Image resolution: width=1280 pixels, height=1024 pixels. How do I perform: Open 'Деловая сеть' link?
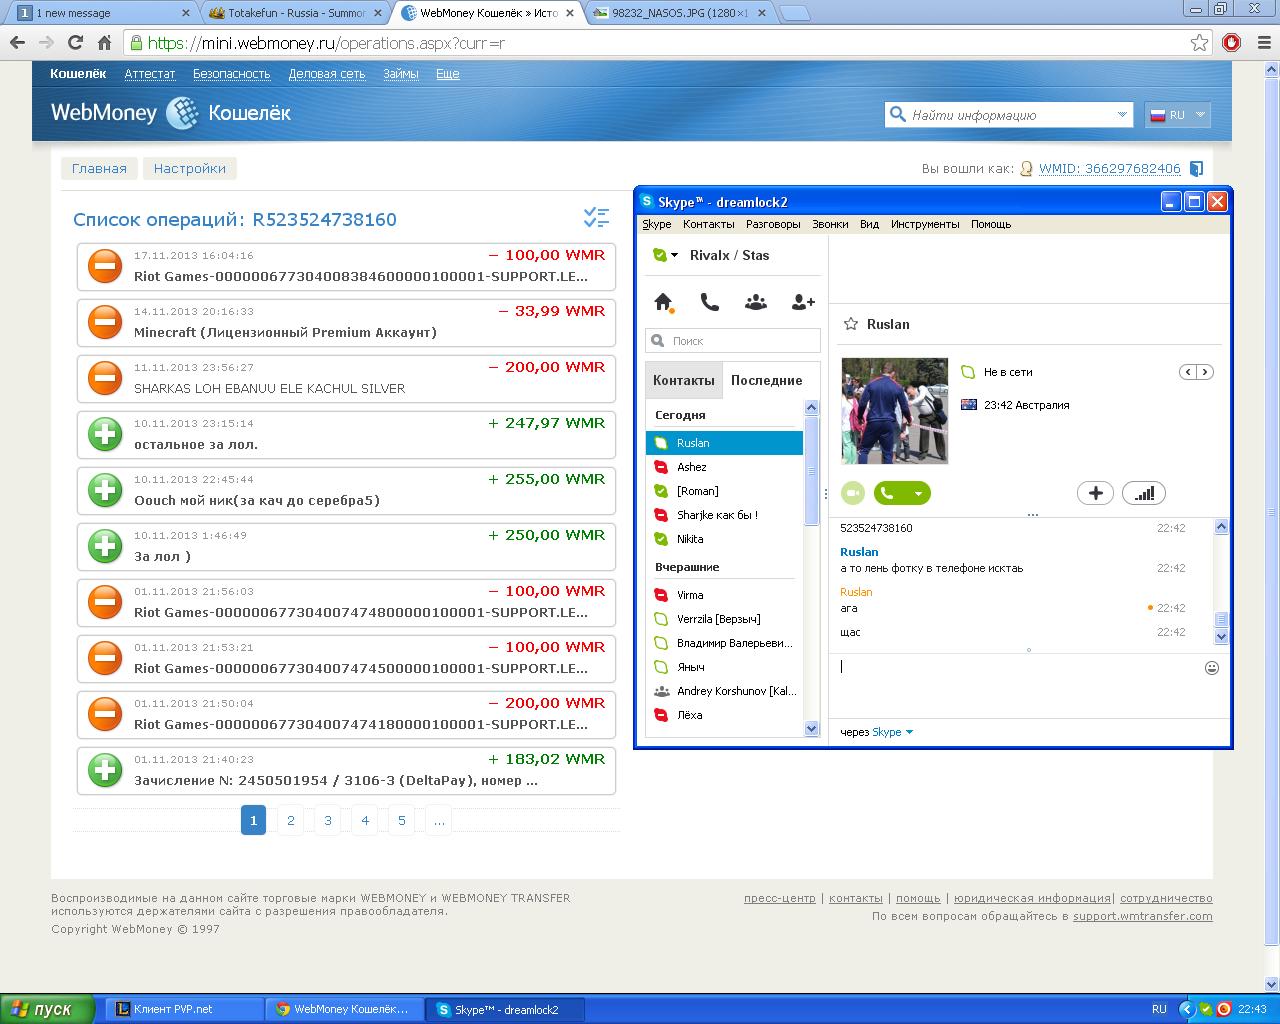pyautogui.click(x=327, y=74)
